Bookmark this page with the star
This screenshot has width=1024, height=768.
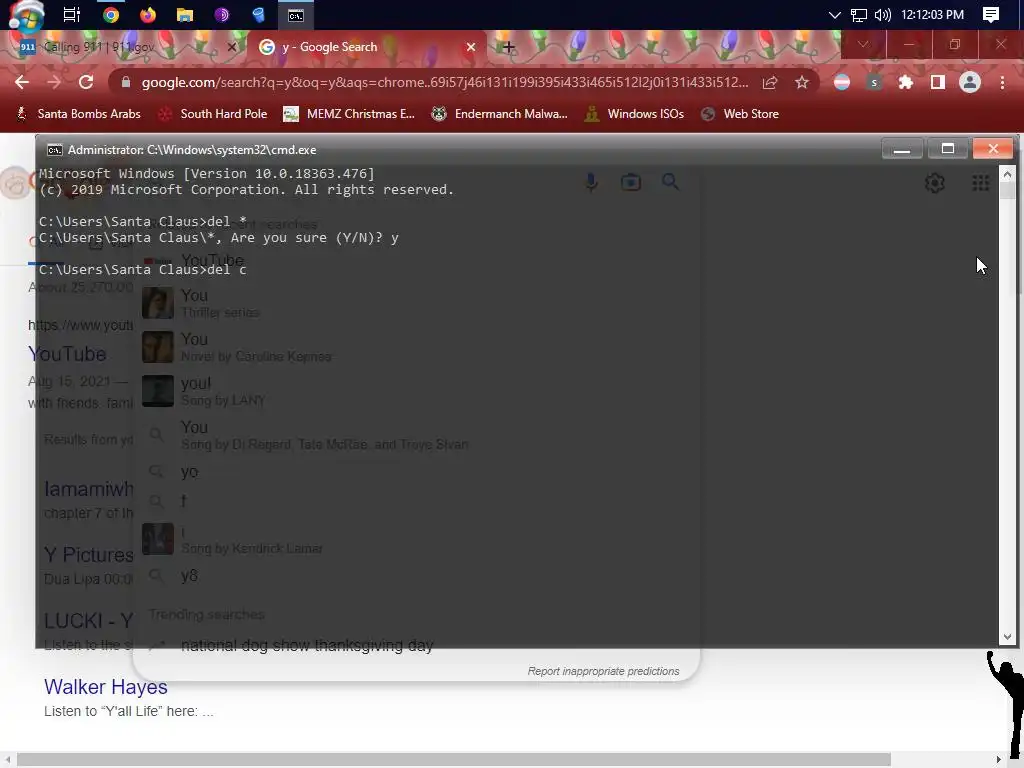pyautogui.click(x=802, y=82)
